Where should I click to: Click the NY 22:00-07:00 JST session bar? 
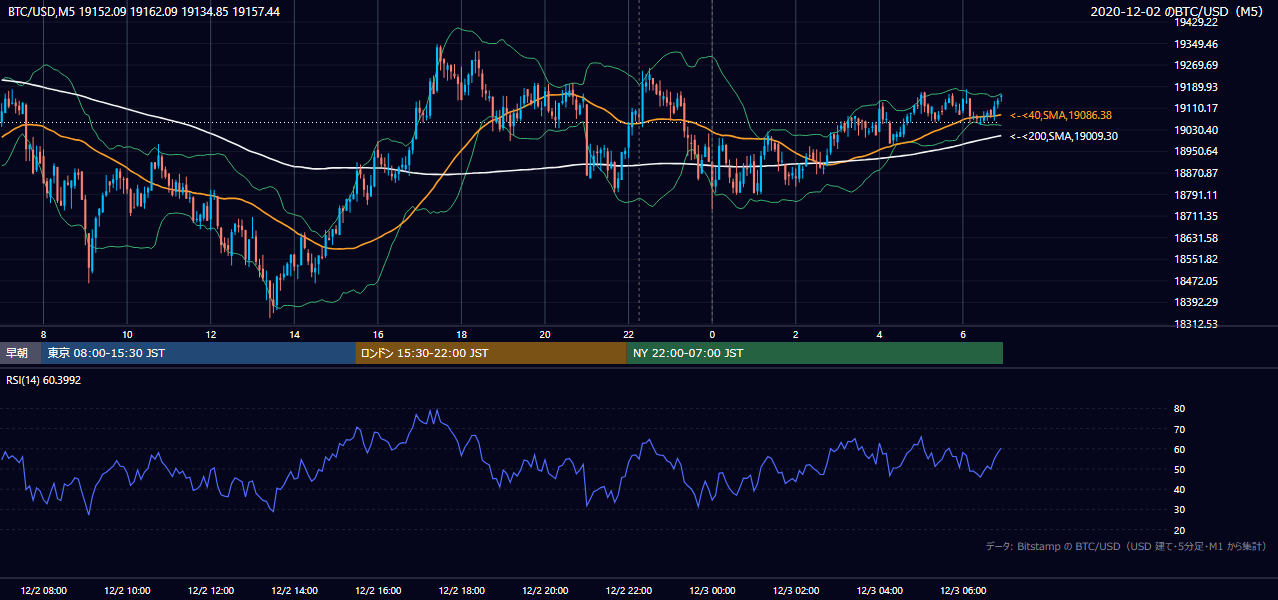pos(815,353)
